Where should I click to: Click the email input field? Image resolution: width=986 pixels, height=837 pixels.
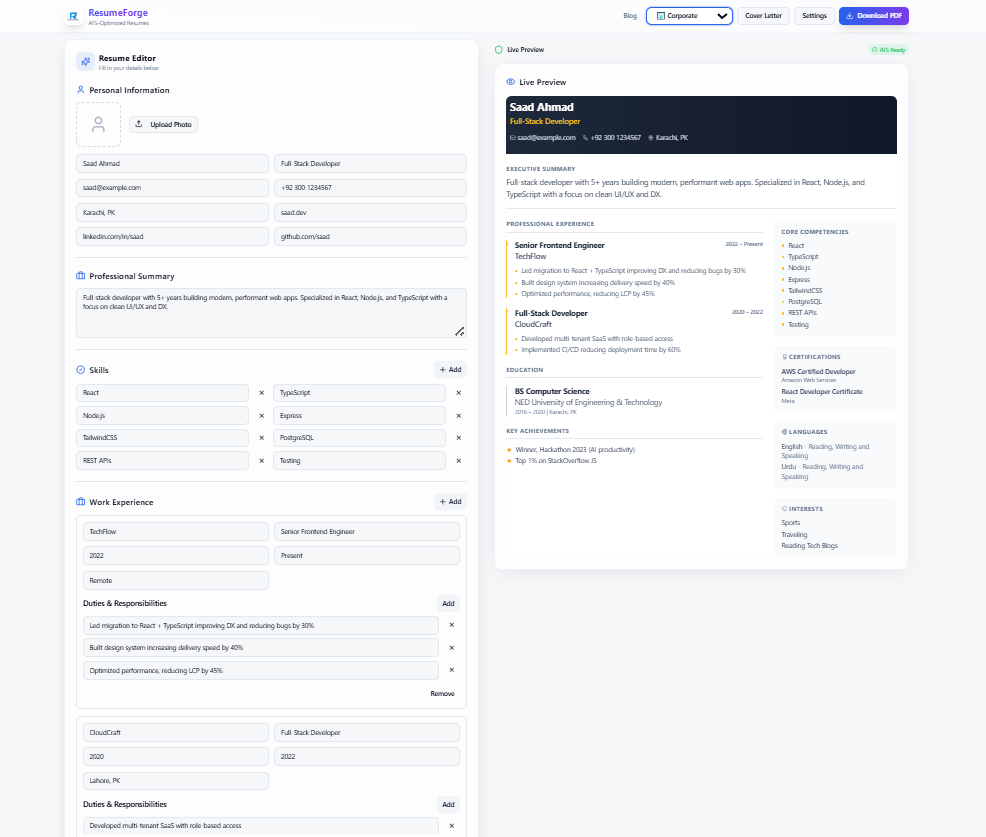[x=171, y=187]
